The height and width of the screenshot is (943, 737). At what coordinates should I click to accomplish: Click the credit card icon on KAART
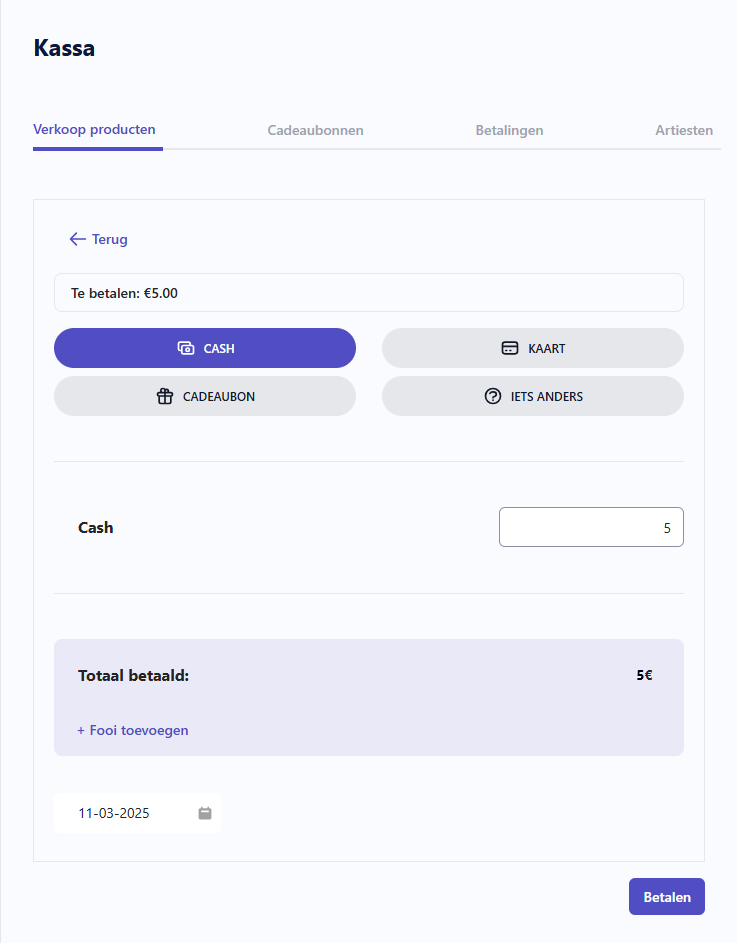point(512,348)
